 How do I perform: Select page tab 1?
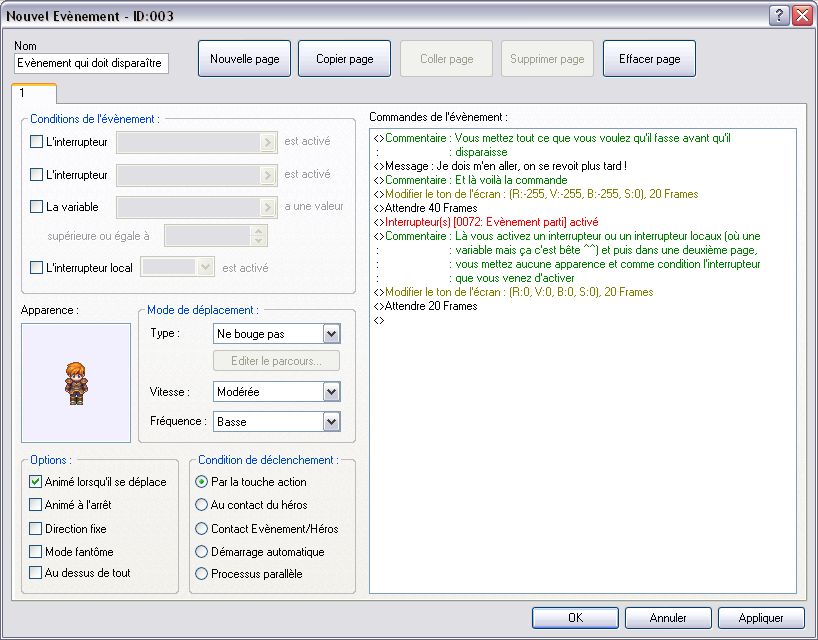tap(33, 93)
